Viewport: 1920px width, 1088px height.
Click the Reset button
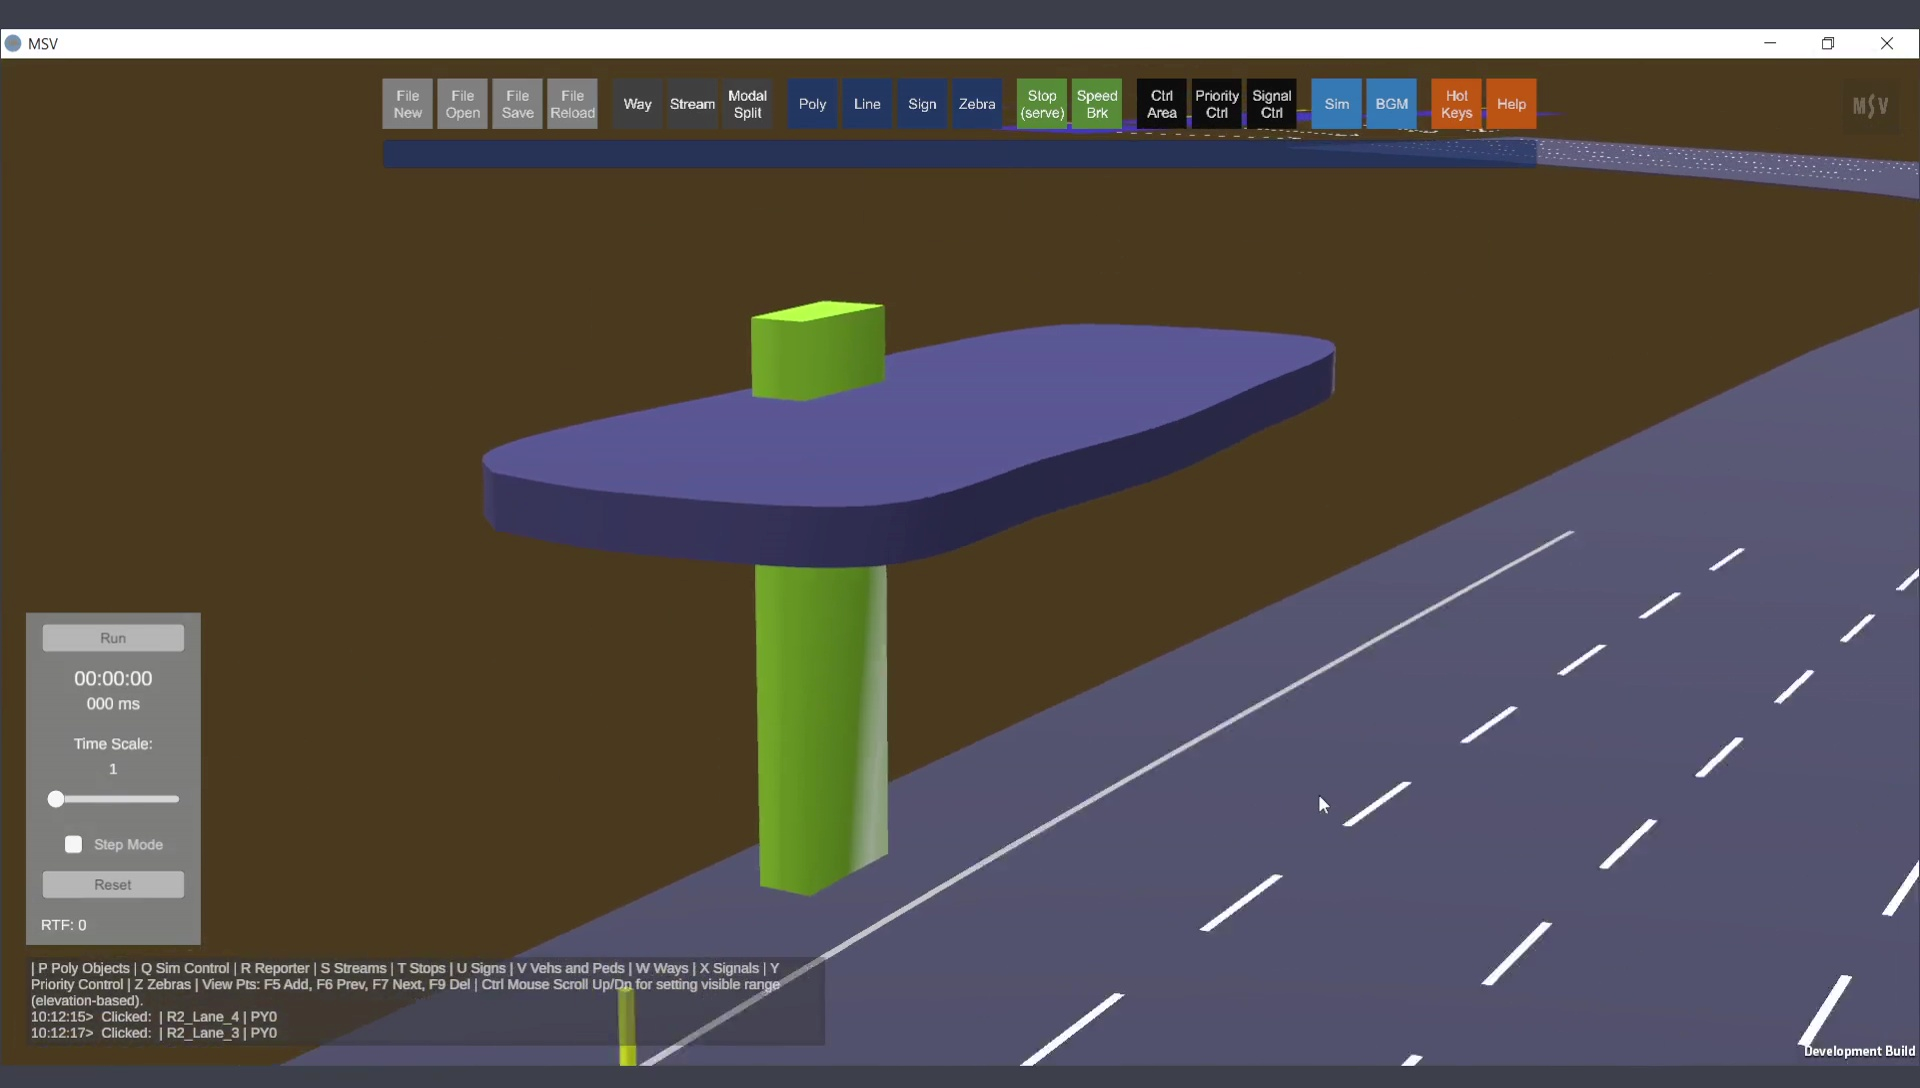click(113, 885)
